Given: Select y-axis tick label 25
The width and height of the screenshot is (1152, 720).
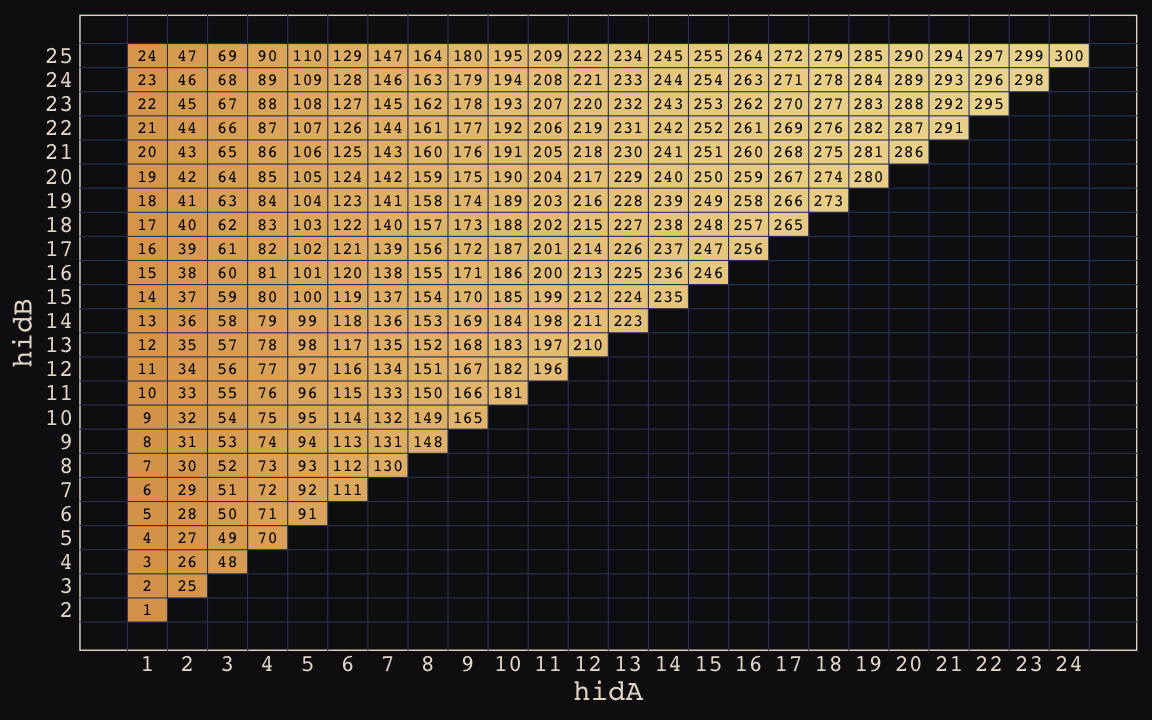Looking at the screenshot, I should click(59, 56).
